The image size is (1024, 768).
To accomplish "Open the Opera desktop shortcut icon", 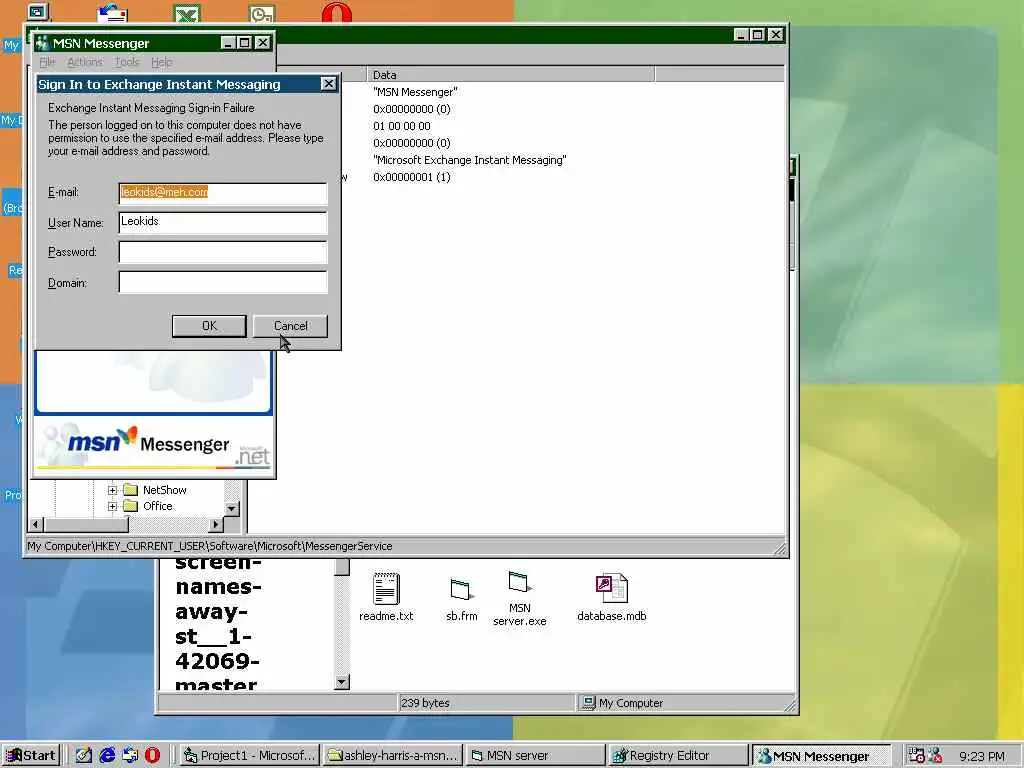I will (x=336, y=12).
